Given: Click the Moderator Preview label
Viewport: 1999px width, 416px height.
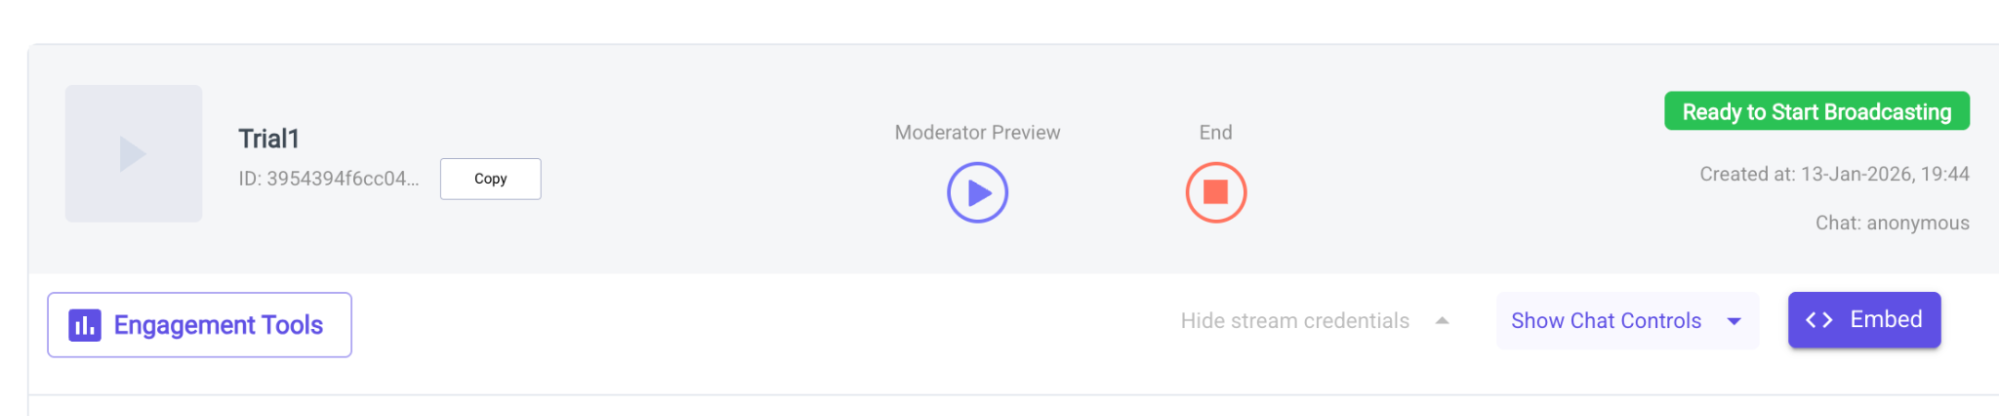Looking at the screenshot, I should pos(977,133).
